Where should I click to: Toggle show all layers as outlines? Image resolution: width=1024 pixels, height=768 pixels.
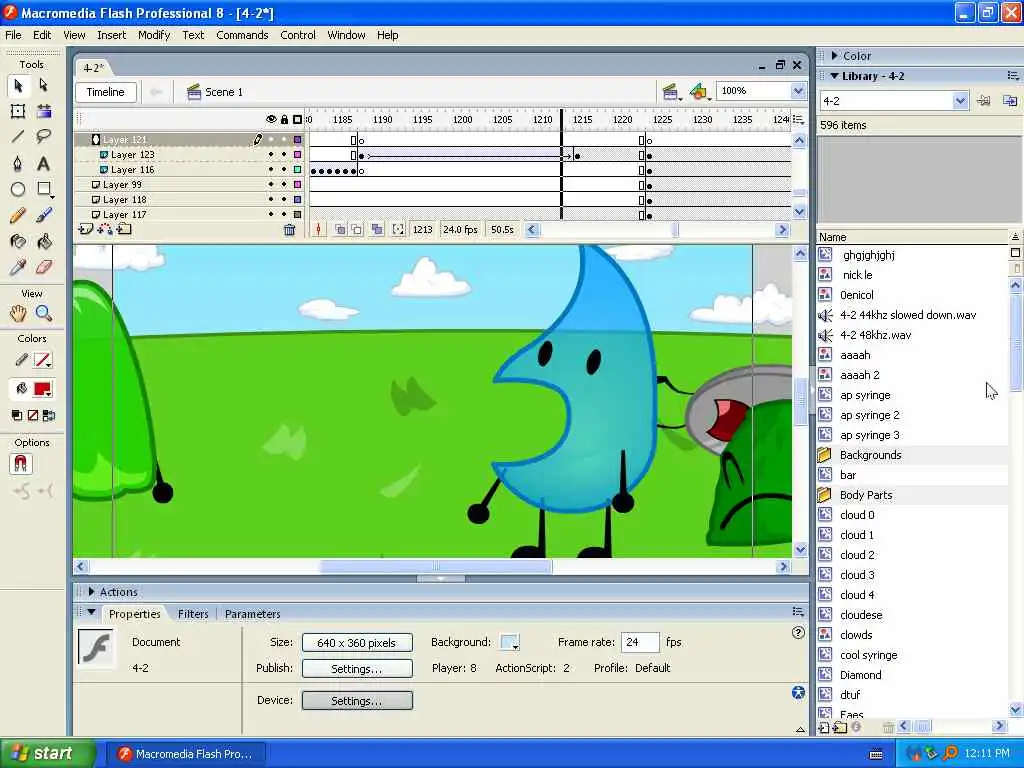click(298, 120)
